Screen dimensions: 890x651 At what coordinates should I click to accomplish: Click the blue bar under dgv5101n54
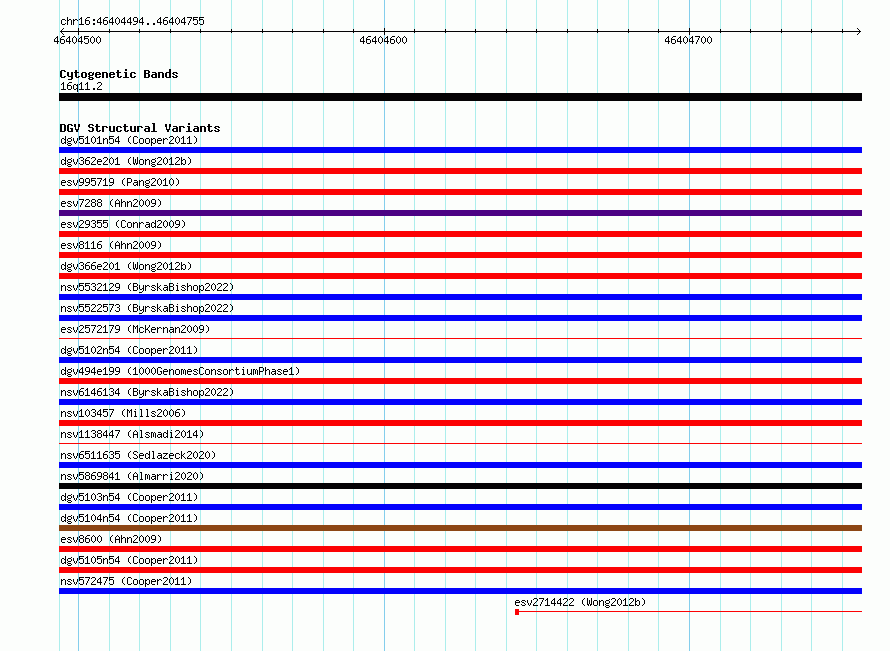[460, 150]
